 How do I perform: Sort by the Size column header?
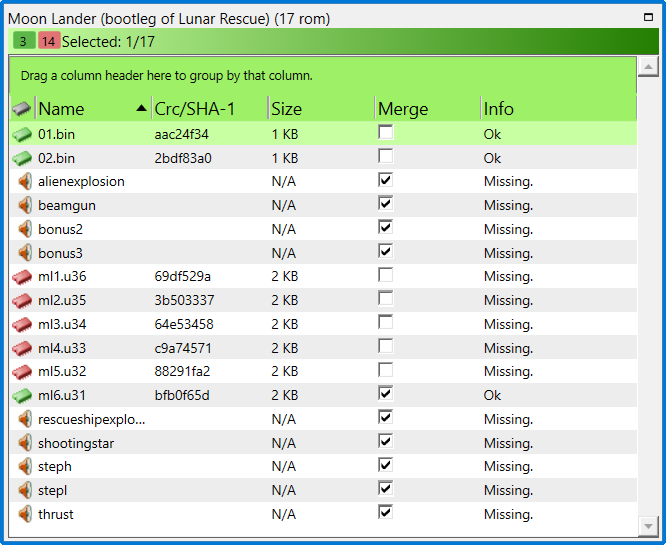(x=320, y=109)
